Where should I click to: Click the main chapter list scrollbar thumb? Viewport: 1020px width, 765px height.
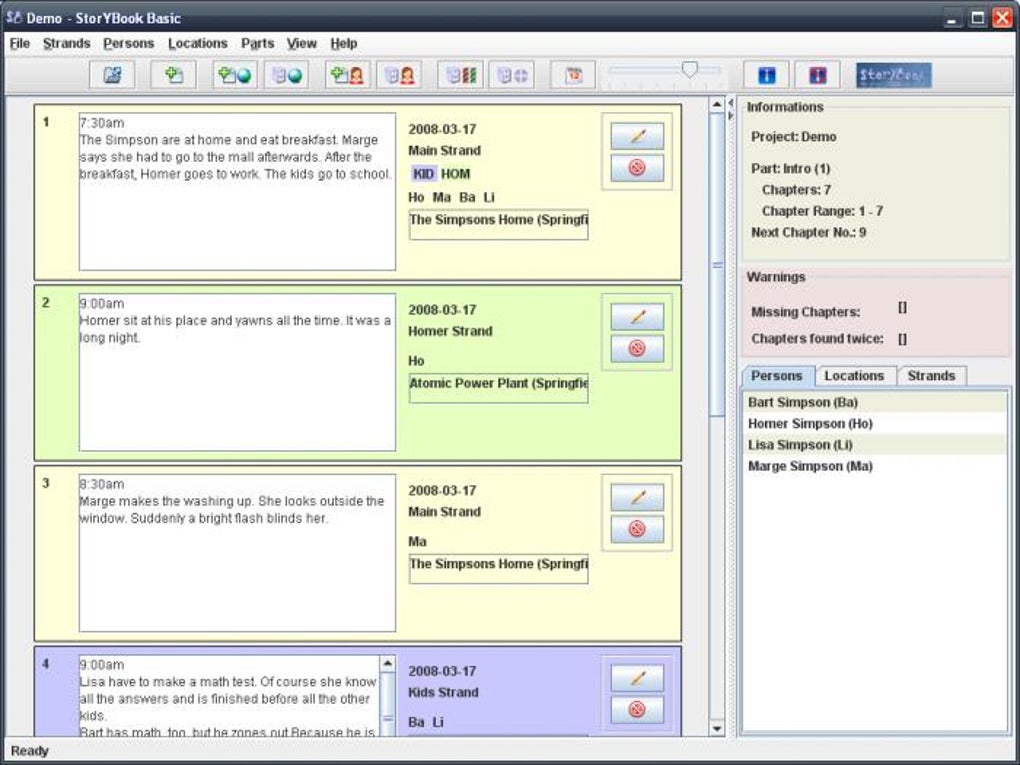pyautogui.click(x=717, y=264)
